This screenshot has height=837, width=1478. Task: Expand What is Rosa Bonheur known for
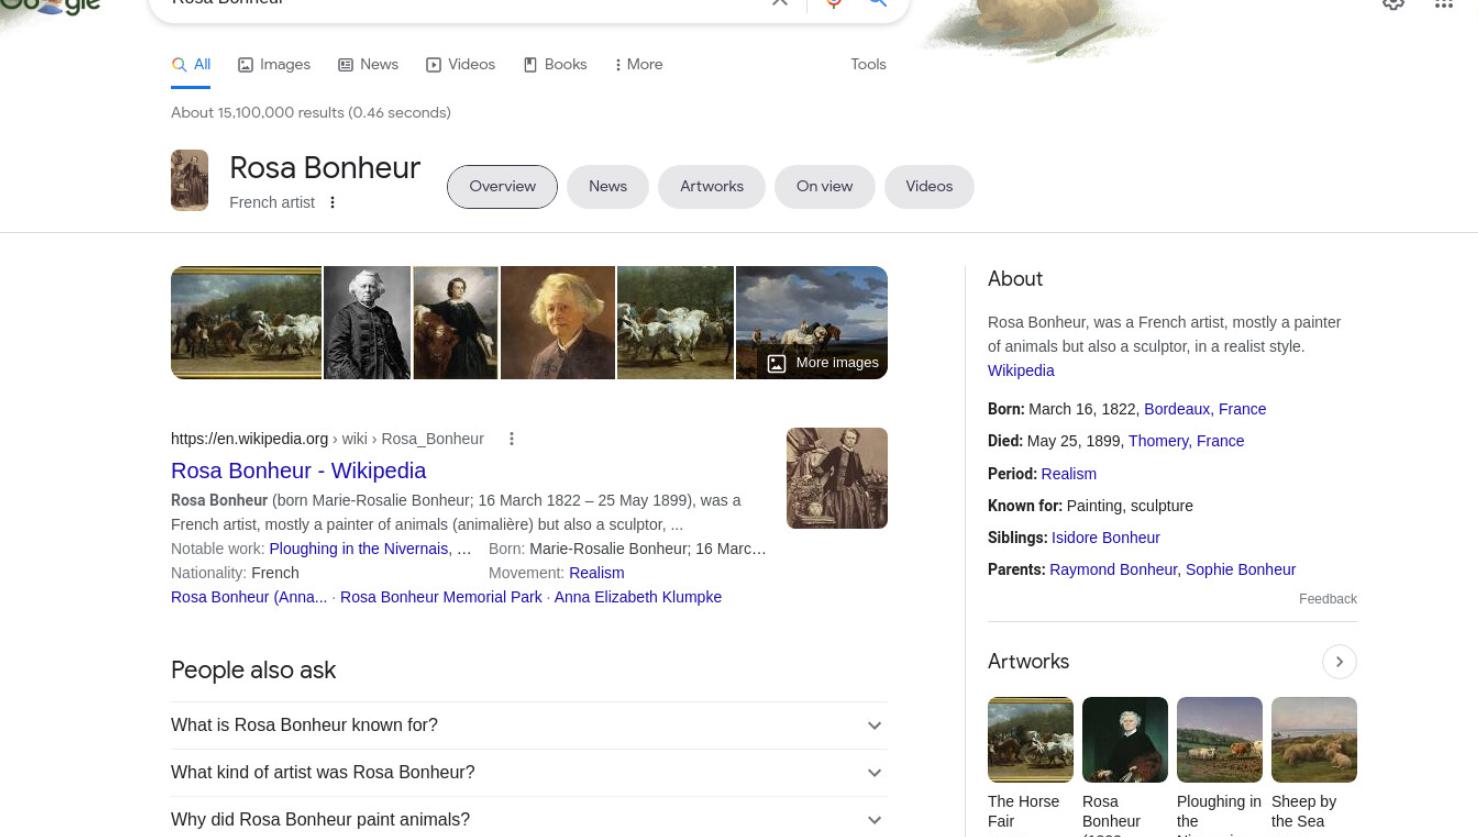click(529, 725)
